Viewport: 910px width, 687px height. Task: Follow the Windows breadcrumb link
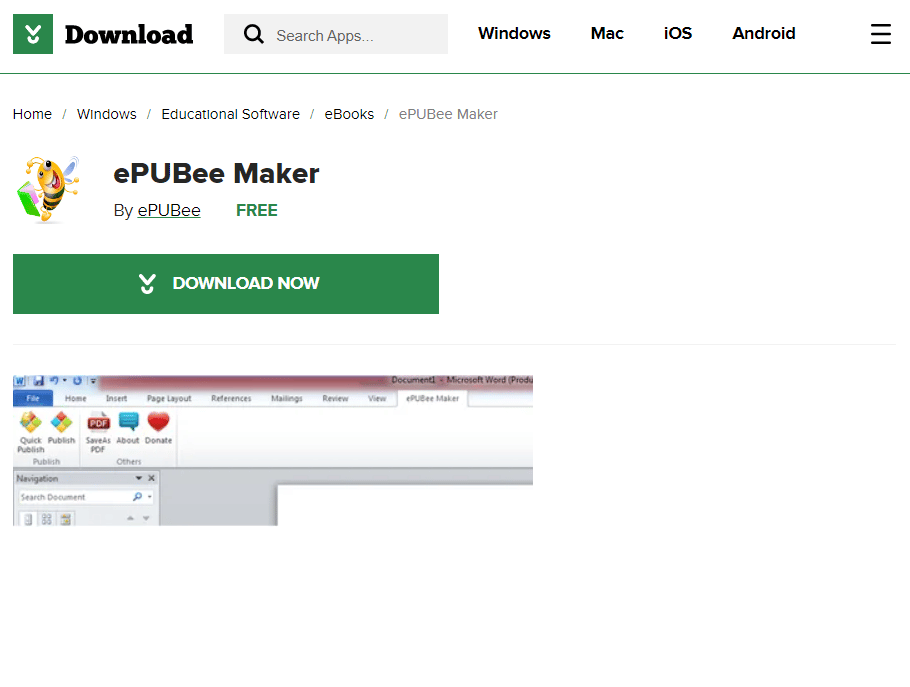click(x=107, y=114)
